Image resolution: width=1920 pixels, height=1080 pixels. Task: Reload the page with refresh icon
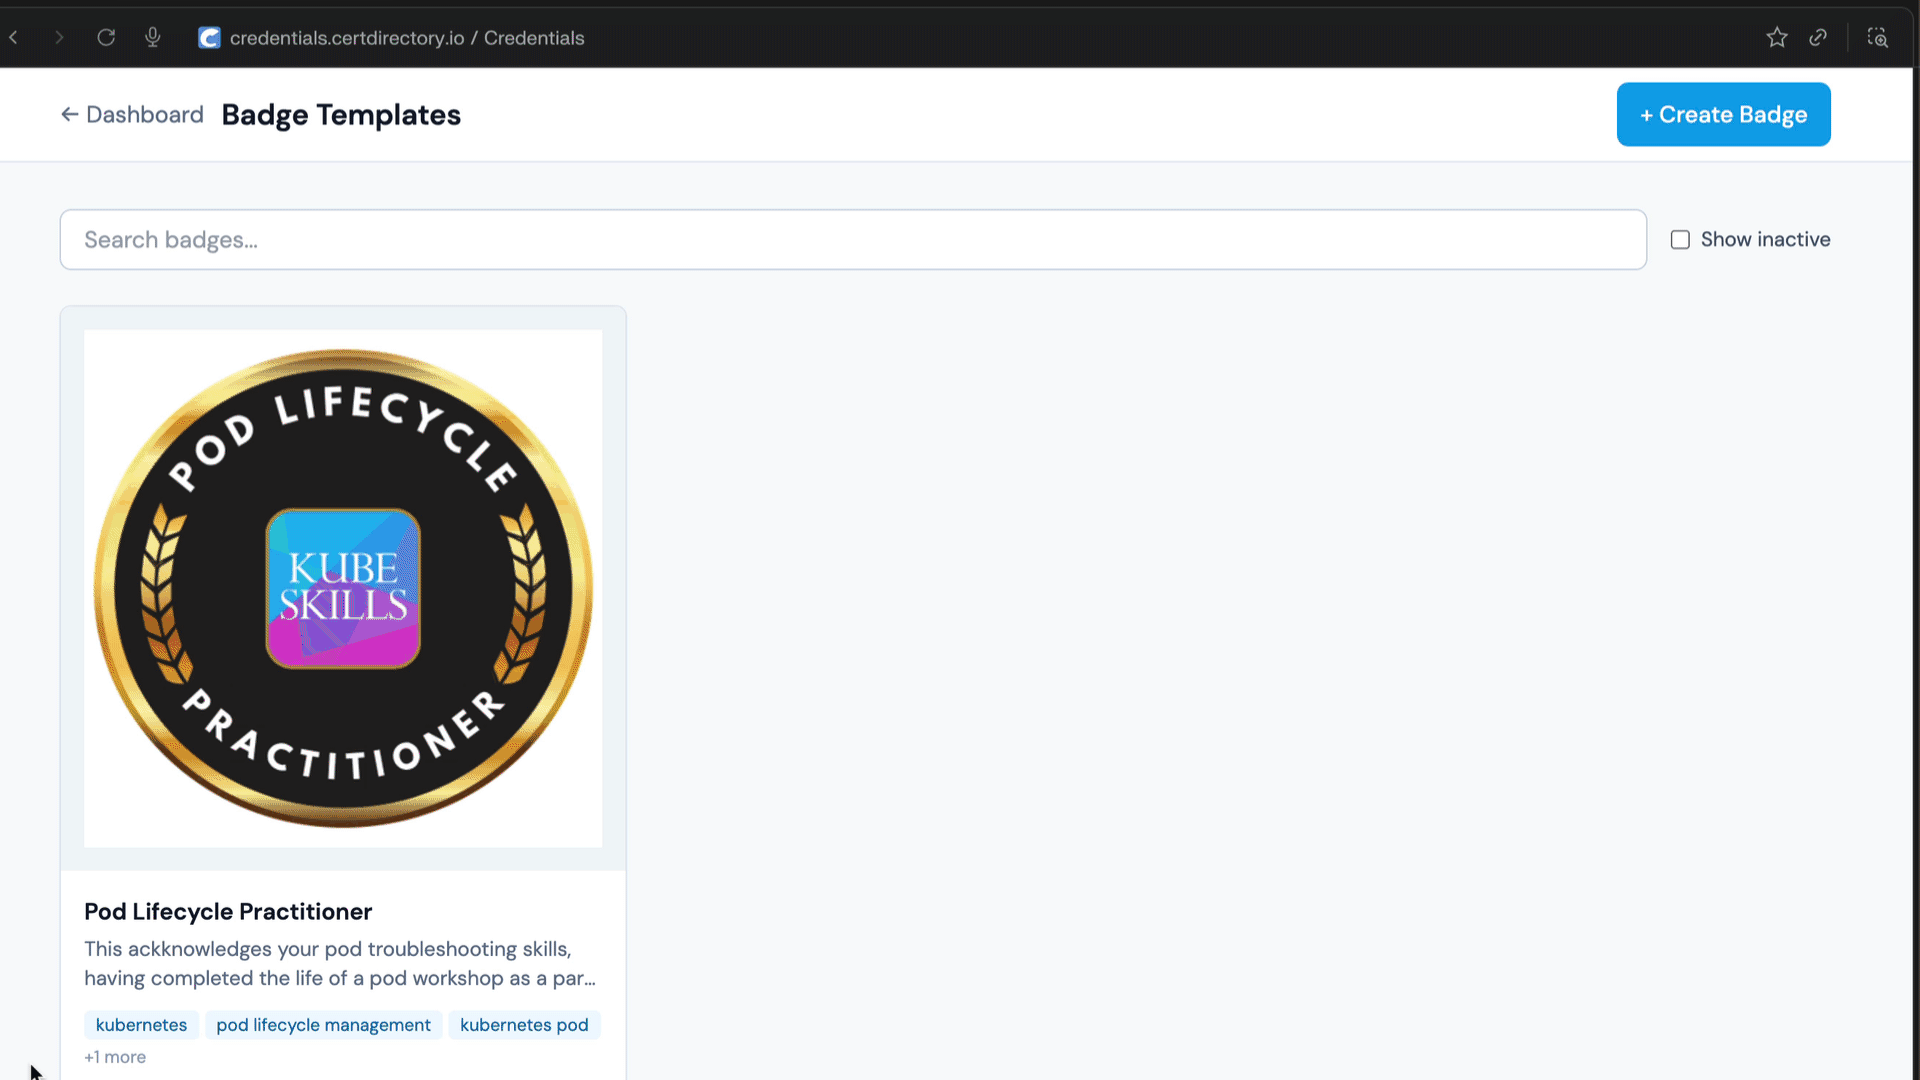pos(106,38)
